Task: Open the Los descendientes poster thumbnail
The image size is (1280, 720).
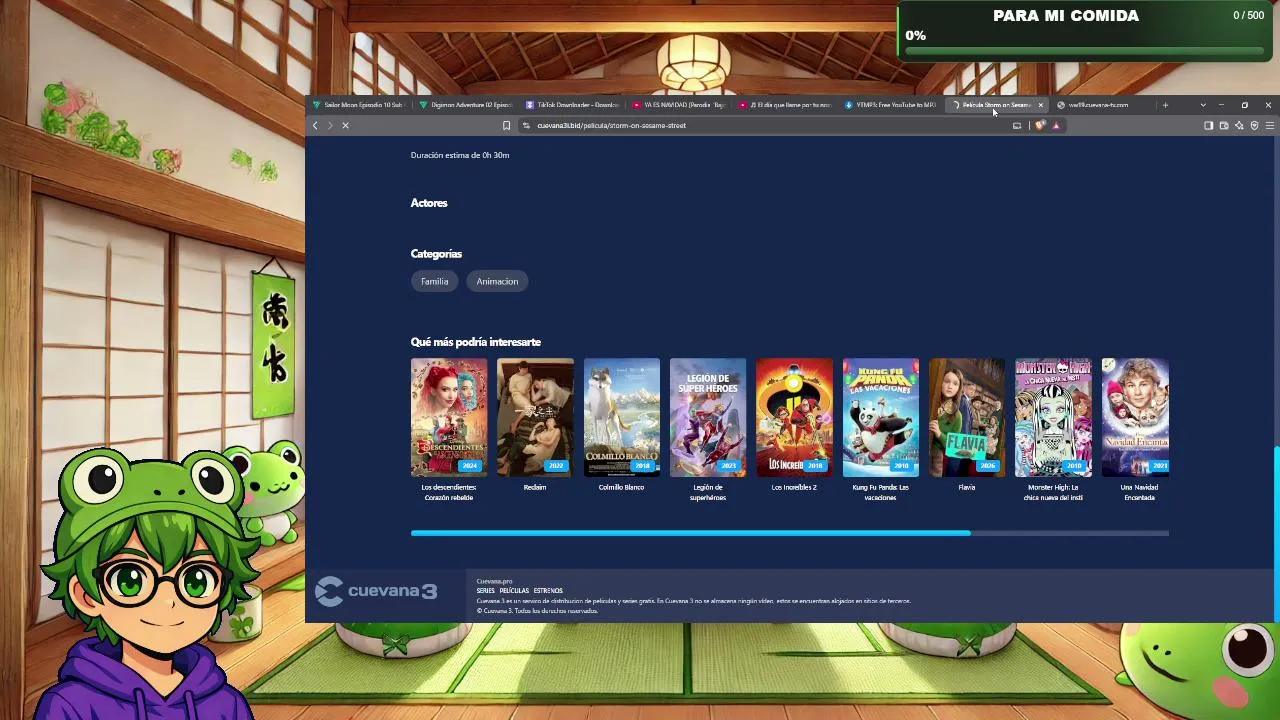Action: (449, 417)
